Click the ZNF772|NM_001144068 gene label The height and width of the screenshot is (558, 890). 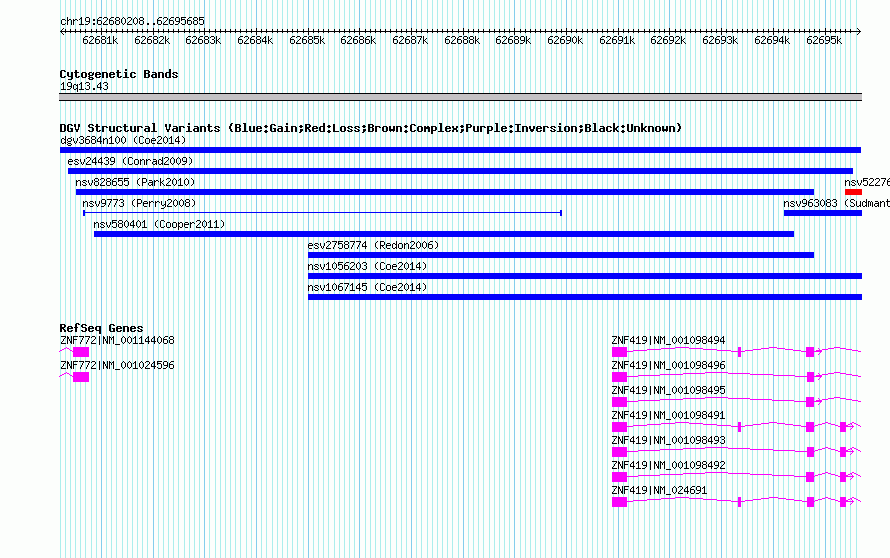click(117, 340)
